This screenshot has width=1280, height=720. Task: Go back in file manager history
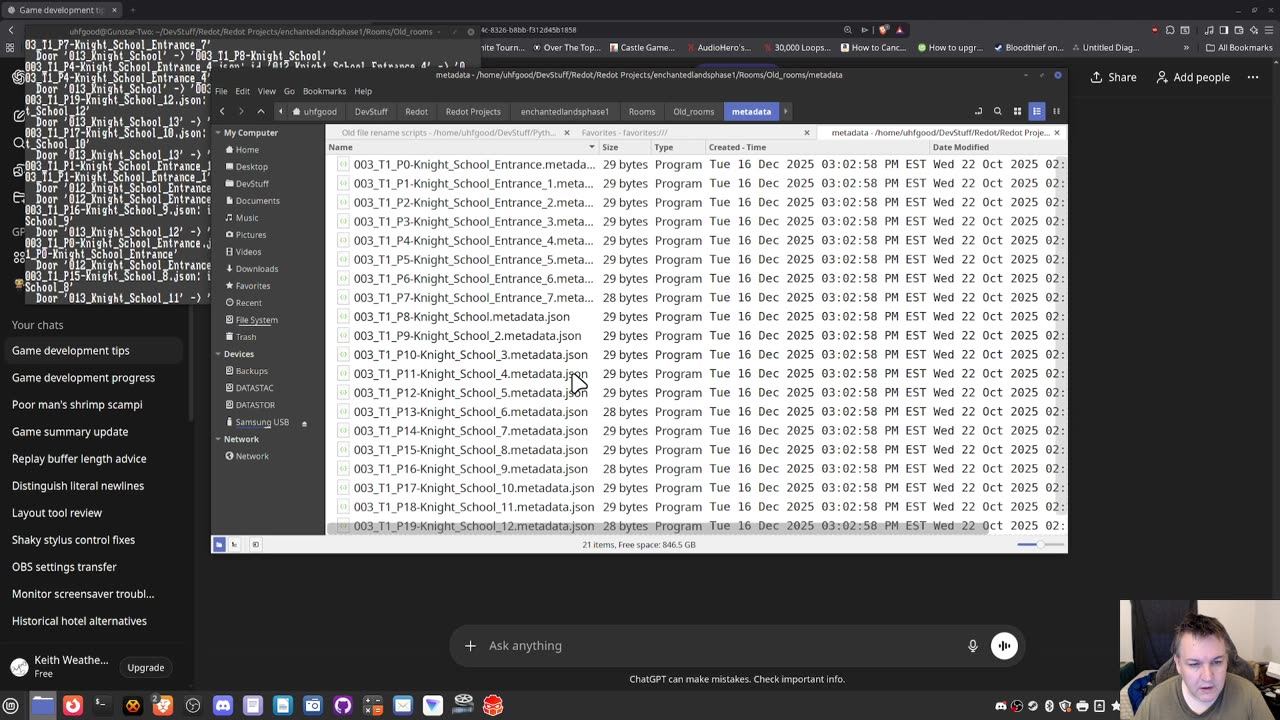point(222,111)
